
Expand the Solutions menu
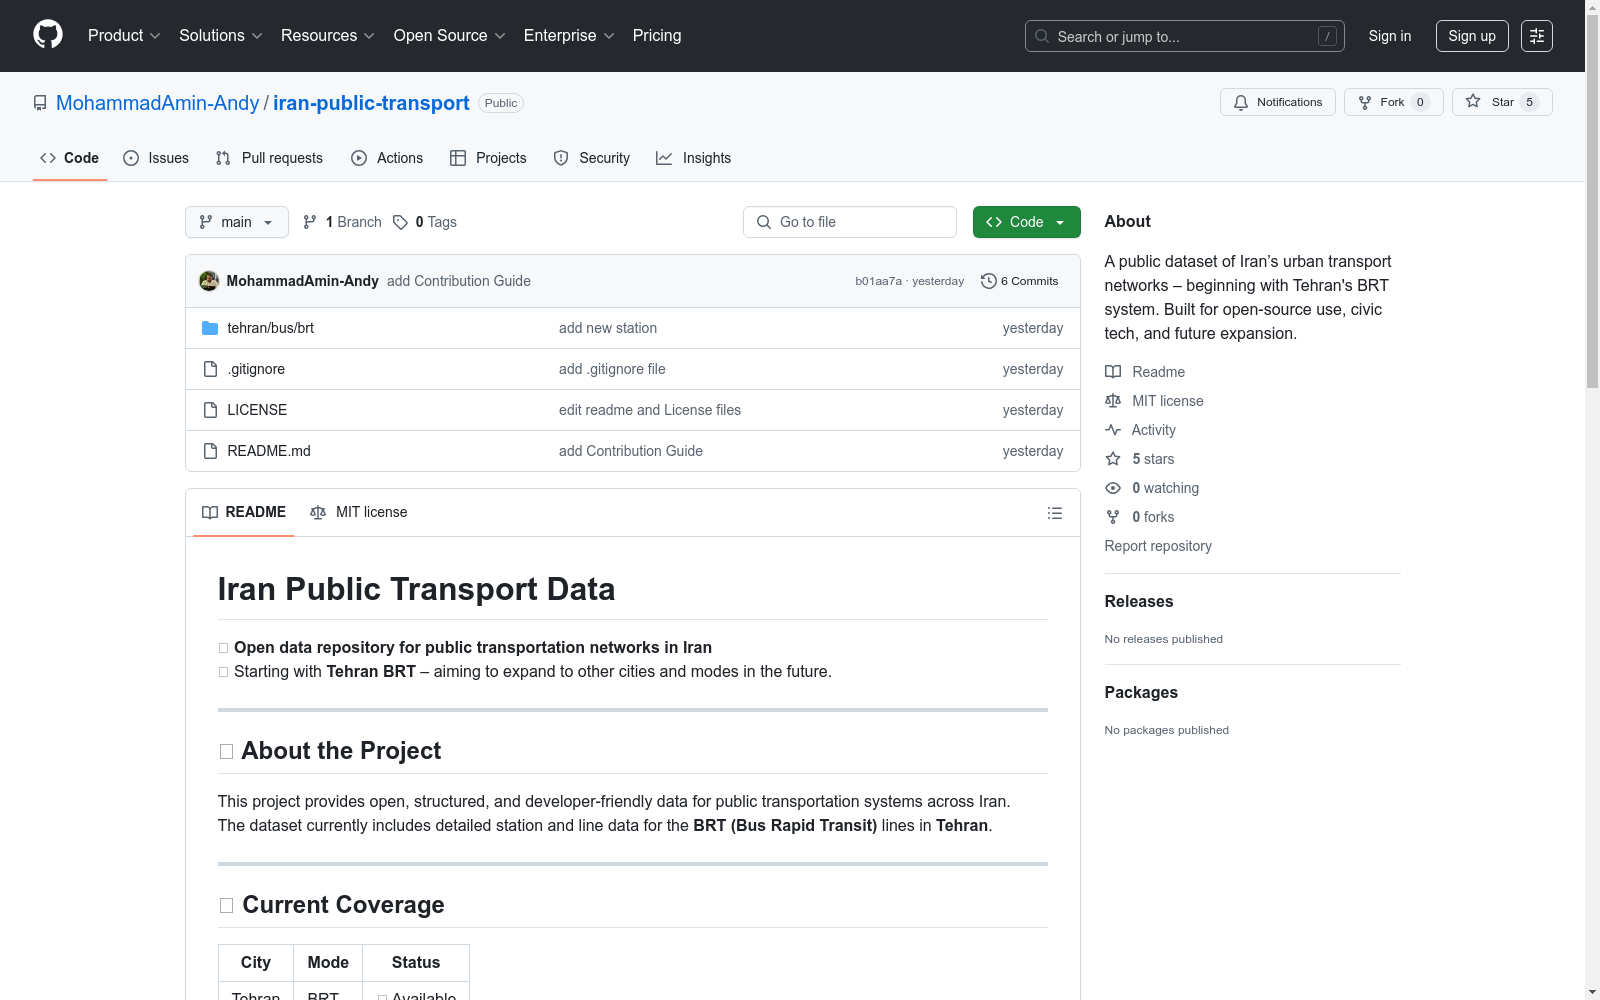[221, 36]
